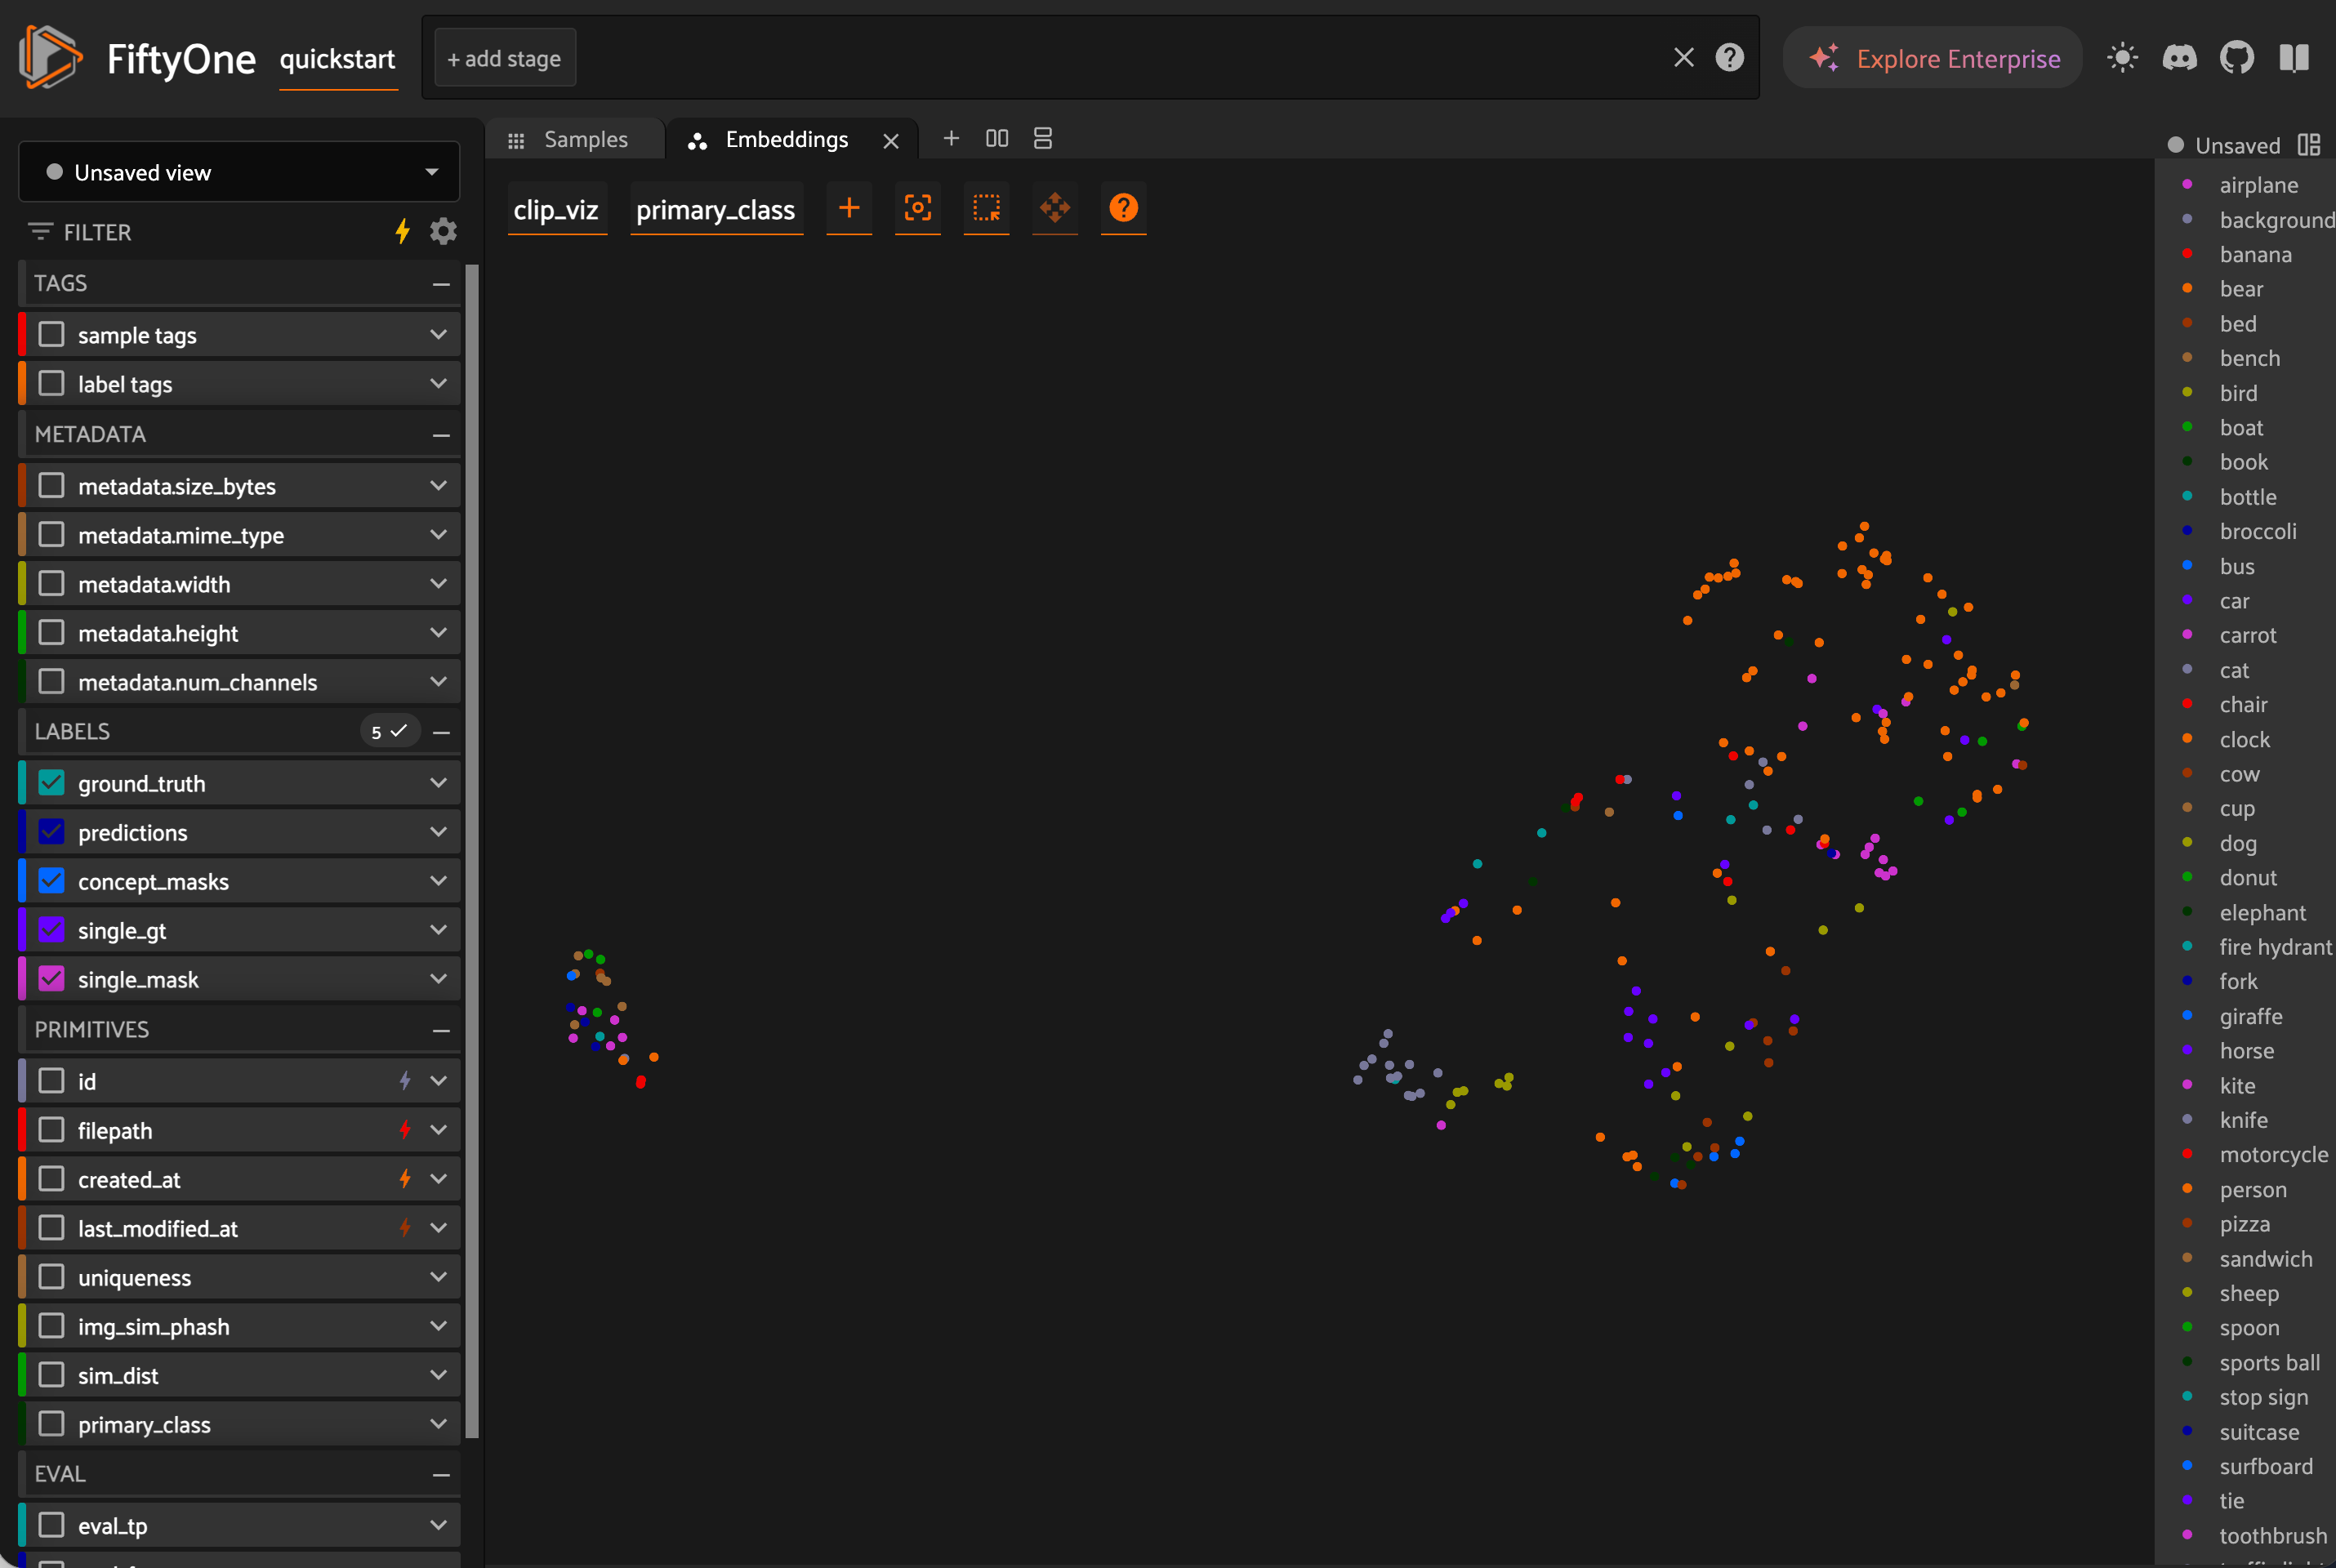This screenshot has width=2336, height=1568.
Task: Click lightning icon on id row
Action: [x=405, y=1081]
